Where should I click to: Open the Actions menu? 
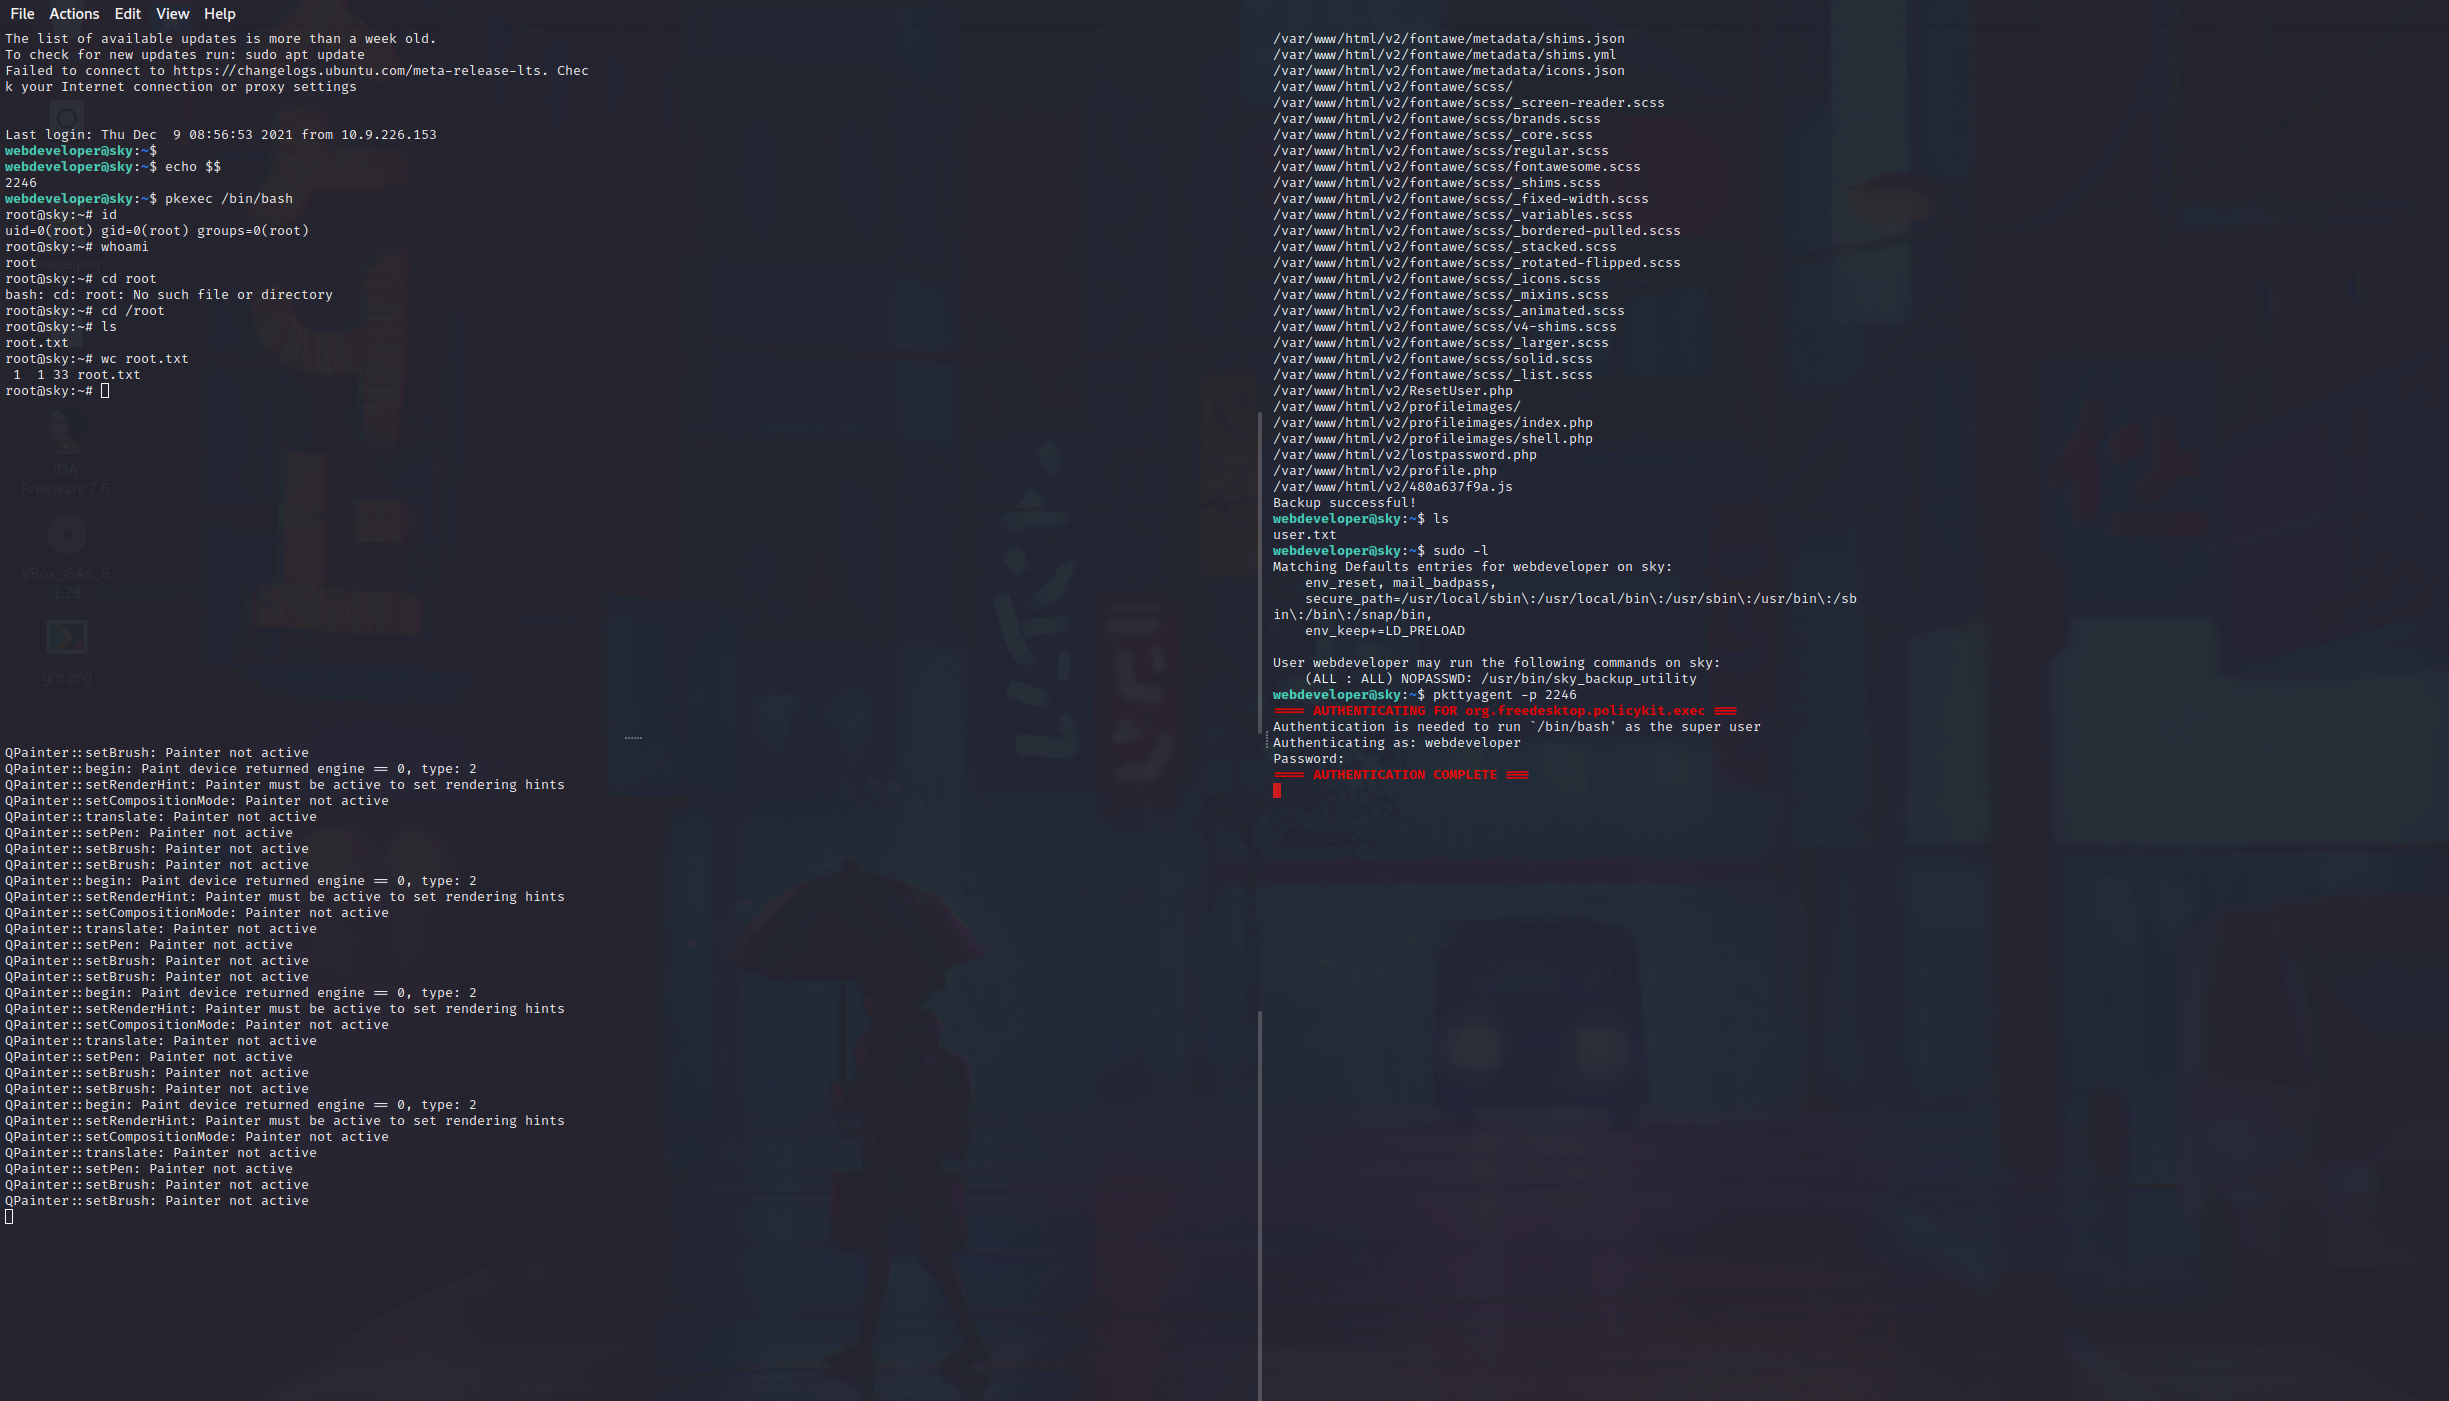point(74,14)
